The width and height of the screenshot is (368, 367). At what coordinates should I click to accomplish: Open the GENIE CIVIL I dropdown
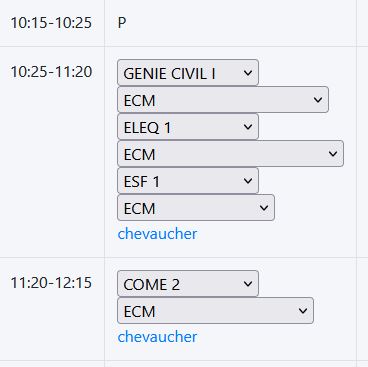coord(188,73)
